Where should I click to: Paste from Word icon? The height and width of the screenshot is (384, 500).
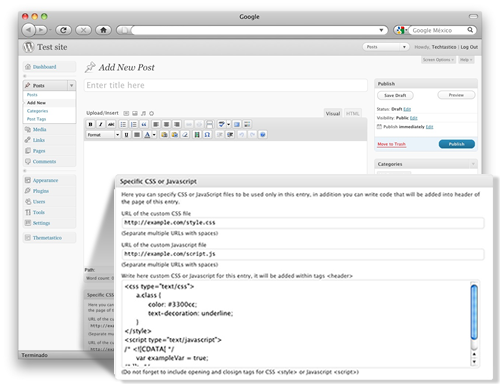174,135
